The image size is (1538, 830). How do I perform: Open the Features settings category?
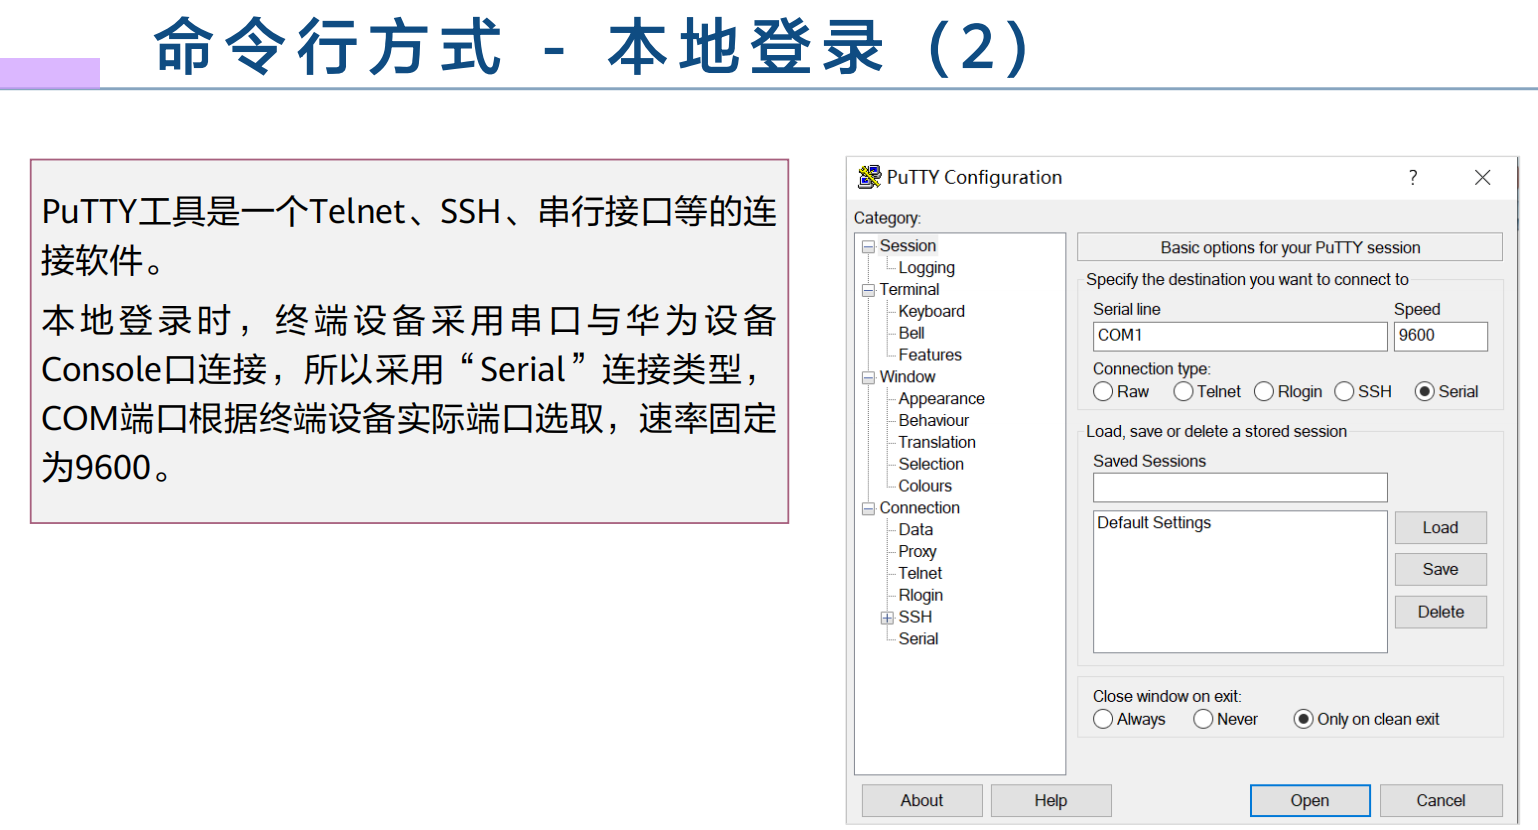click(930, 355)
